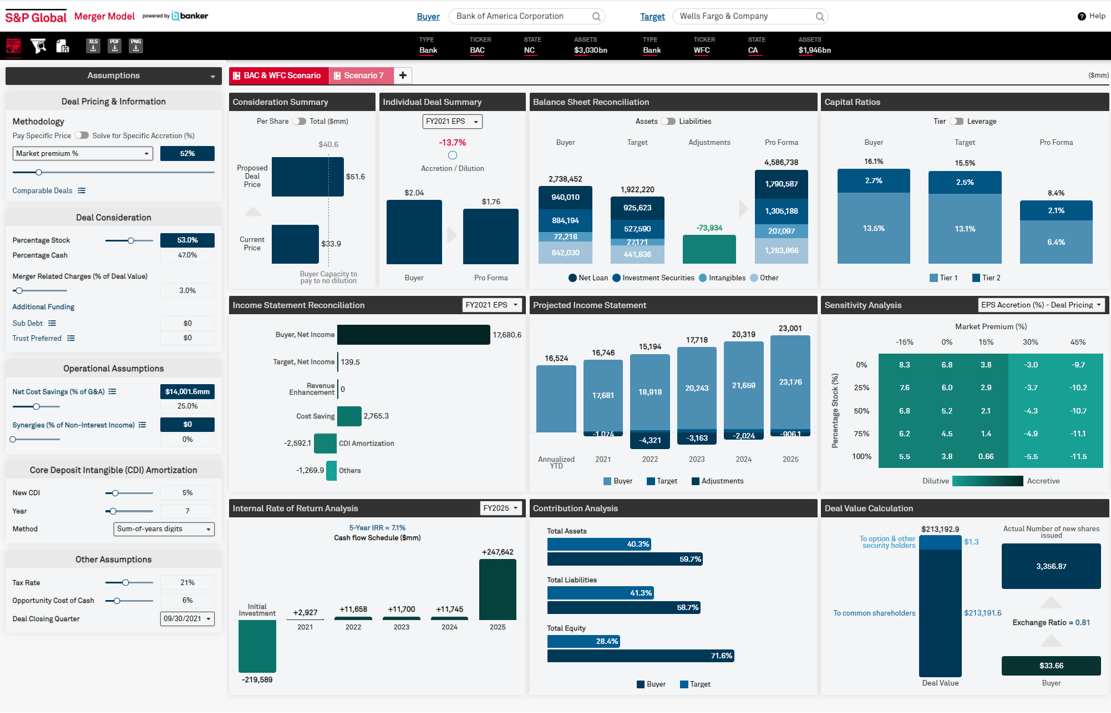Click the Trust Preferred link
Screen dimensions: 1111x713
coord(37,338)
